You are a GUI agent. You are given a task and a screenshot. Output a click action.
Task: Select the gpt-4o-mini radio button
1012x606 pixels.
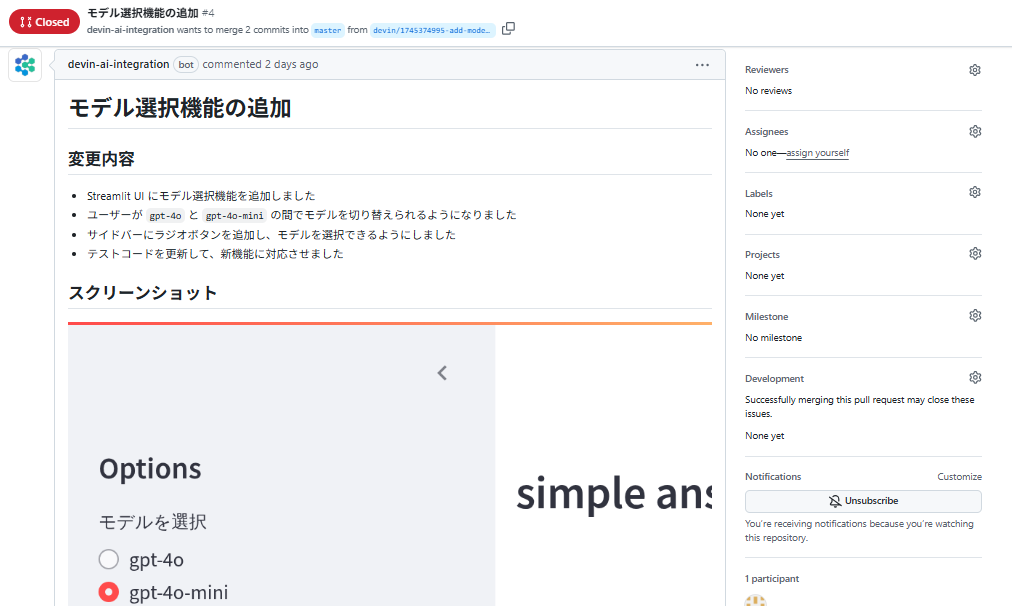pos(108,591)
